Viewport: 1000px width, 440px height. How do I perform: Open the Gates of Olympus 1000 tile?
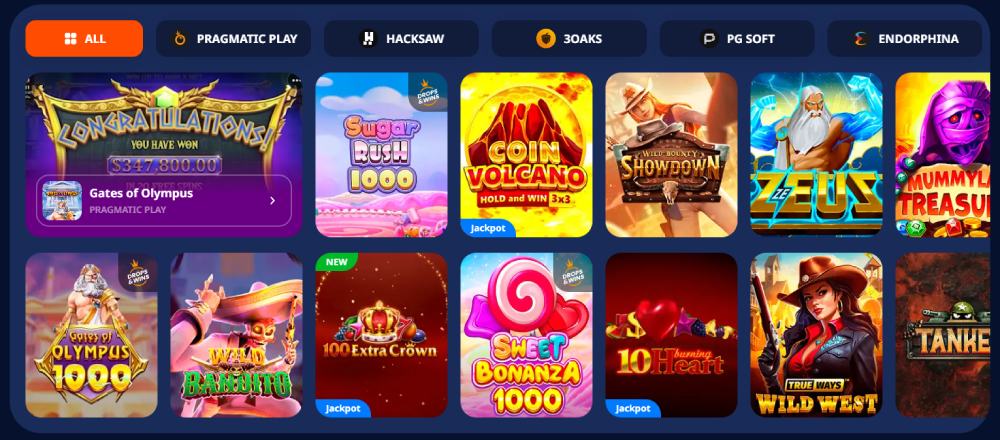[x=91, y=335]
